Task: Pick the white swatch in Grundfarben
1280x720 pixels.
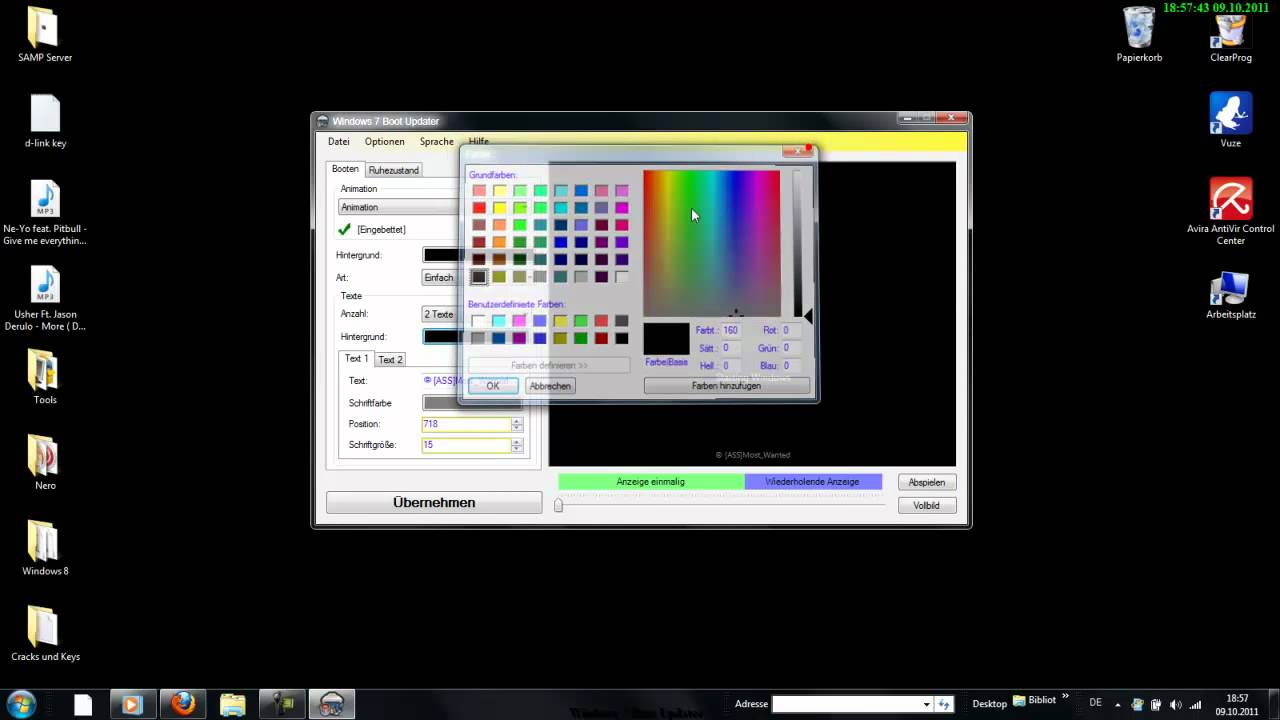Action: coord(621,277)
